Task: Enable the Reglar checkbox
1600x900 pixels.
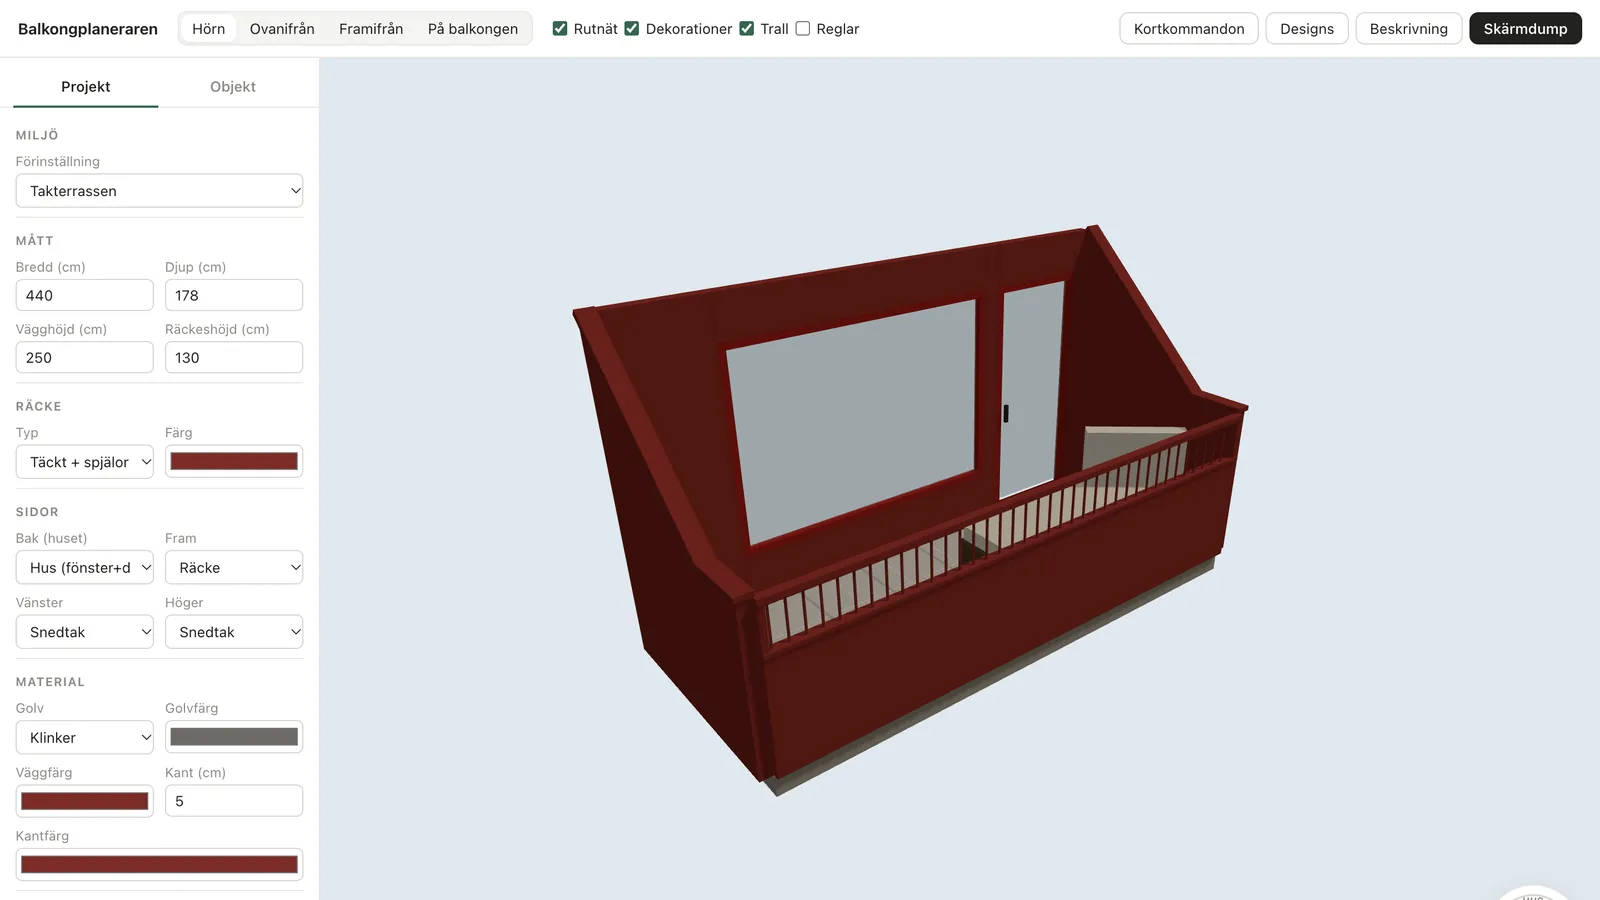Action: [803, 29]
